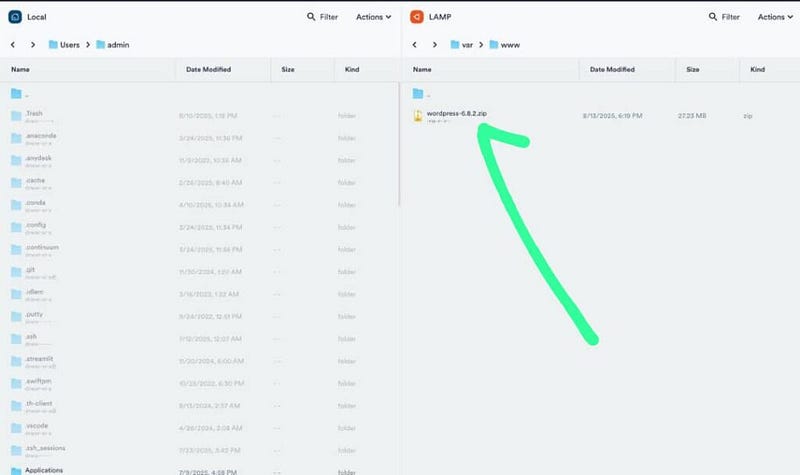
Task: Select the .putty folder
Action: pos(199,316)
